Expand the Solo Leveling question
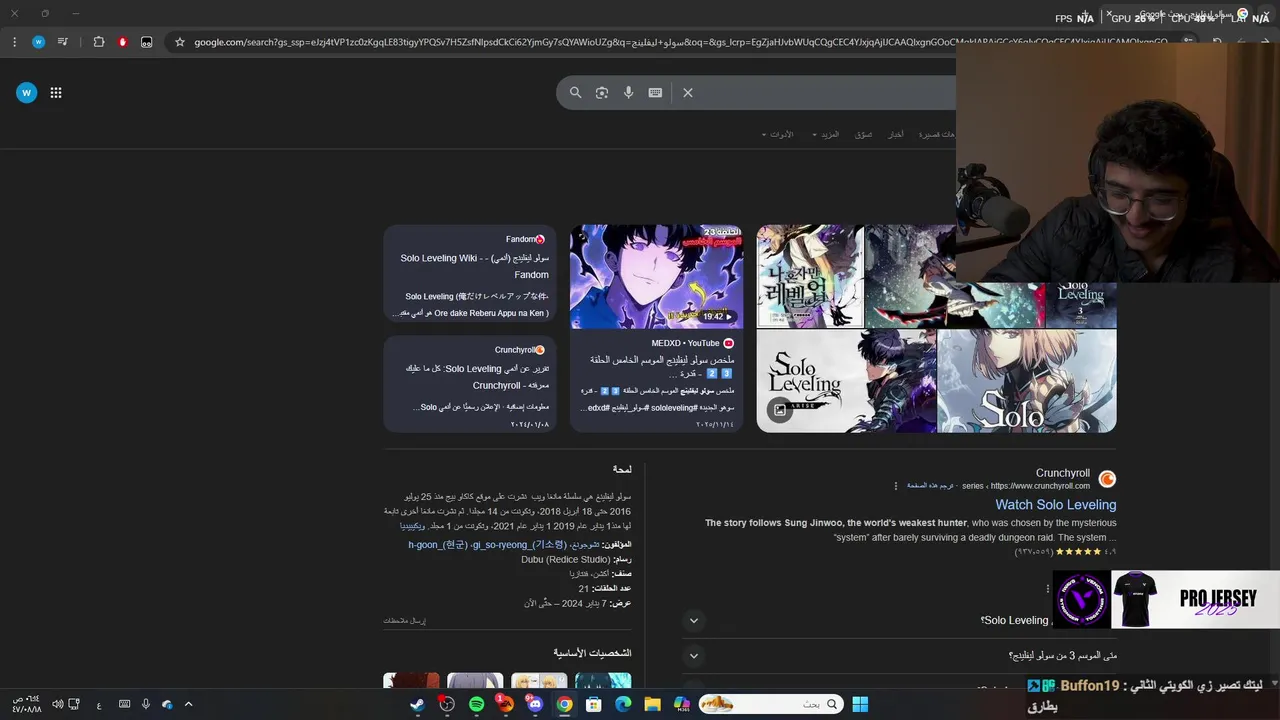The width and height of the screenshot is (1280, 720). 693,620
